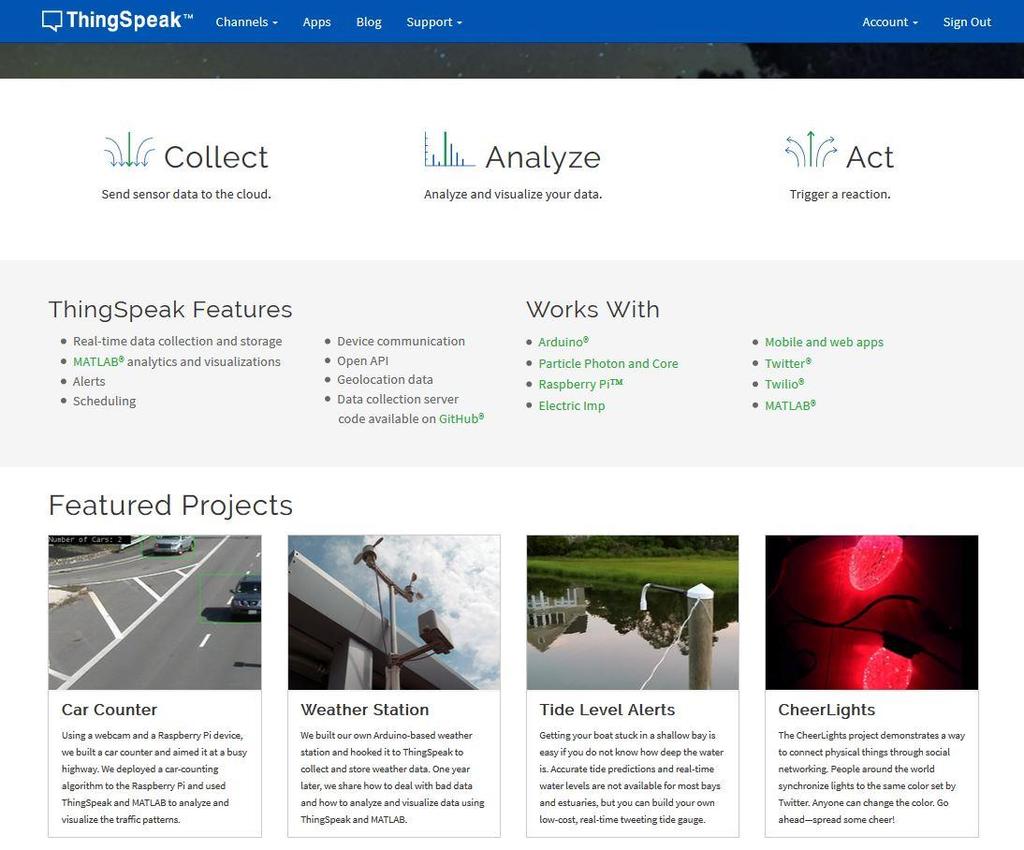Click the ThingSpeak Features heading
This screenshot has width=1024, height=850.
pos(170,309)
